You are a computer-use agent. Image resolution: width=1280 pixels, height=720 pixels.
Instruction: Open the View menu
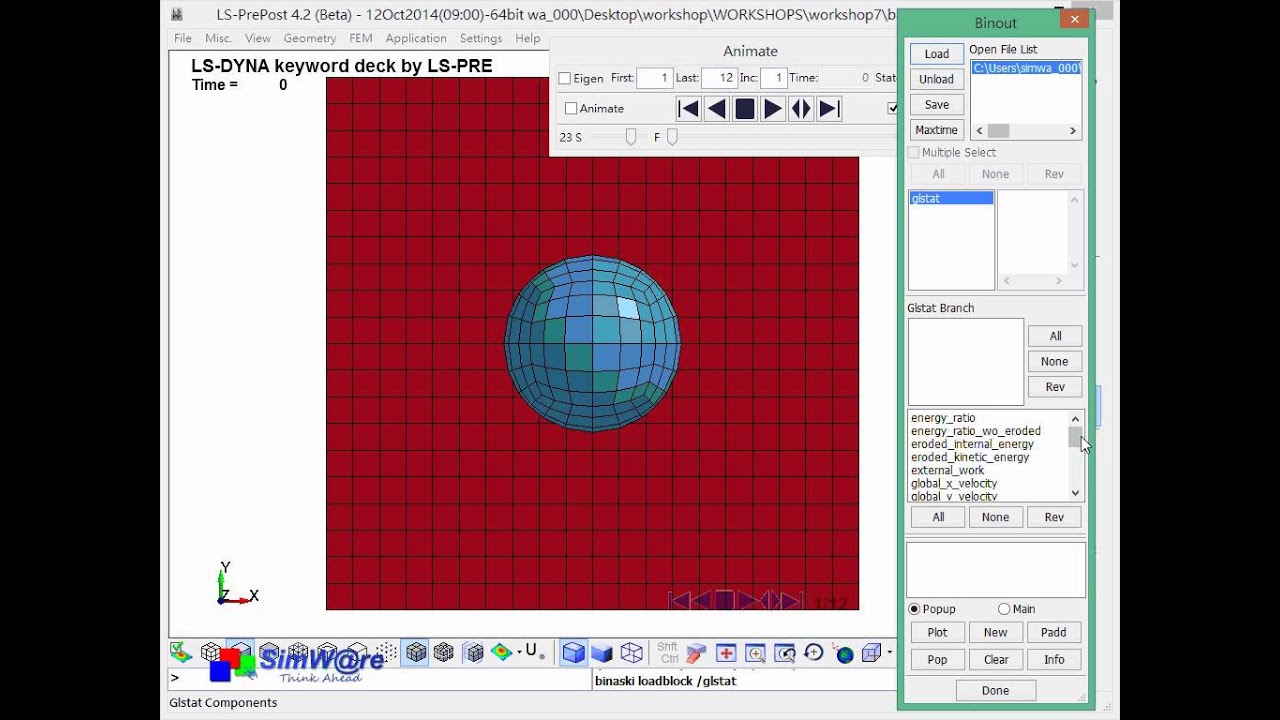[258, 38]
